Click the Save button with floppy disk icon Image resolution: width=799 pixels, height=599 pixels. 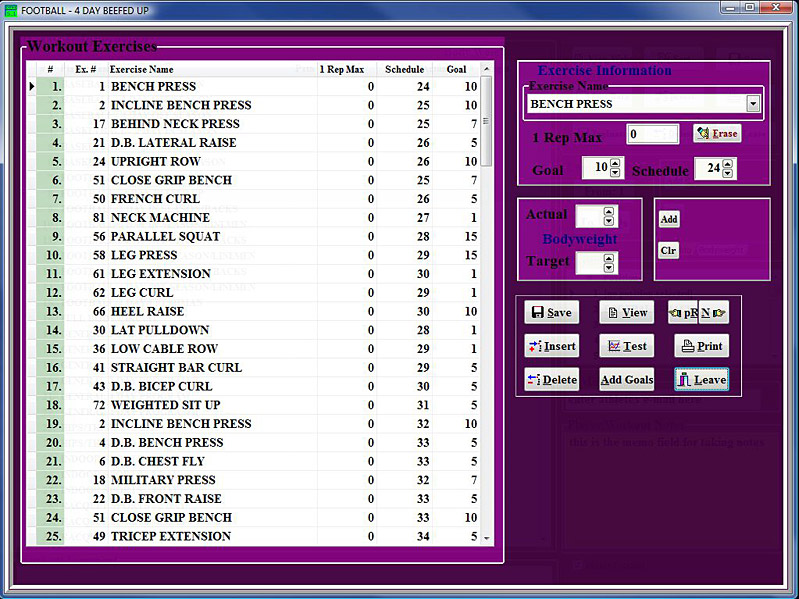click(549, 313)
